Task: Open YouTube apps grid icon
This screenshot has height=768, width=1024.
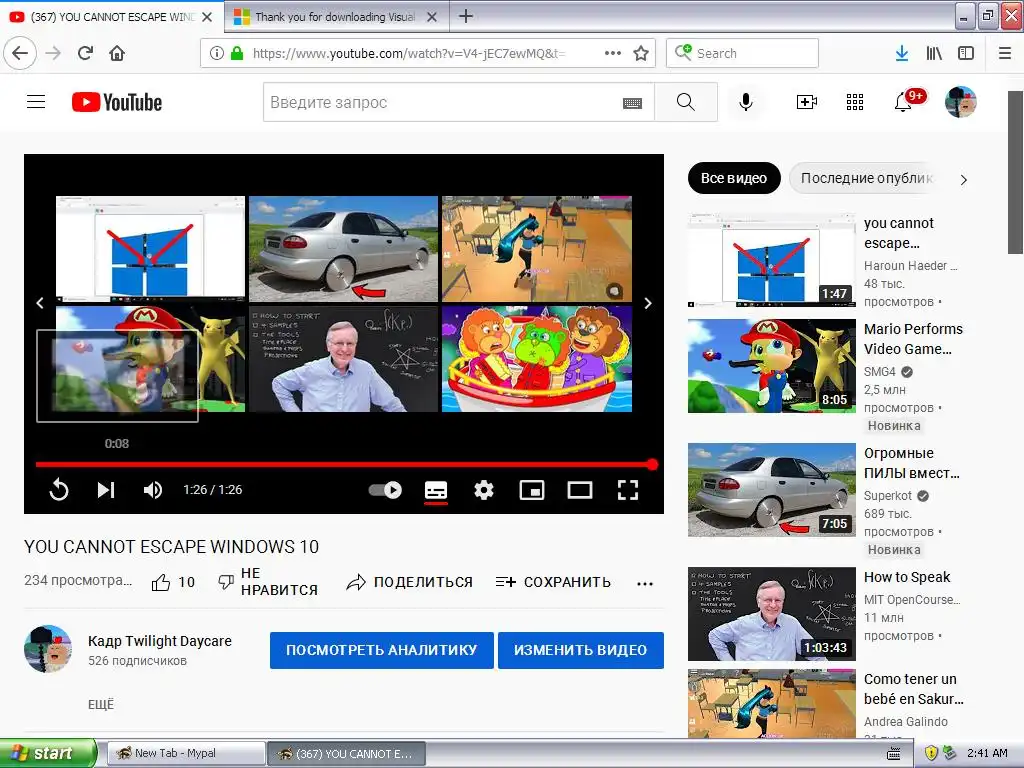Action: (855, 102)
